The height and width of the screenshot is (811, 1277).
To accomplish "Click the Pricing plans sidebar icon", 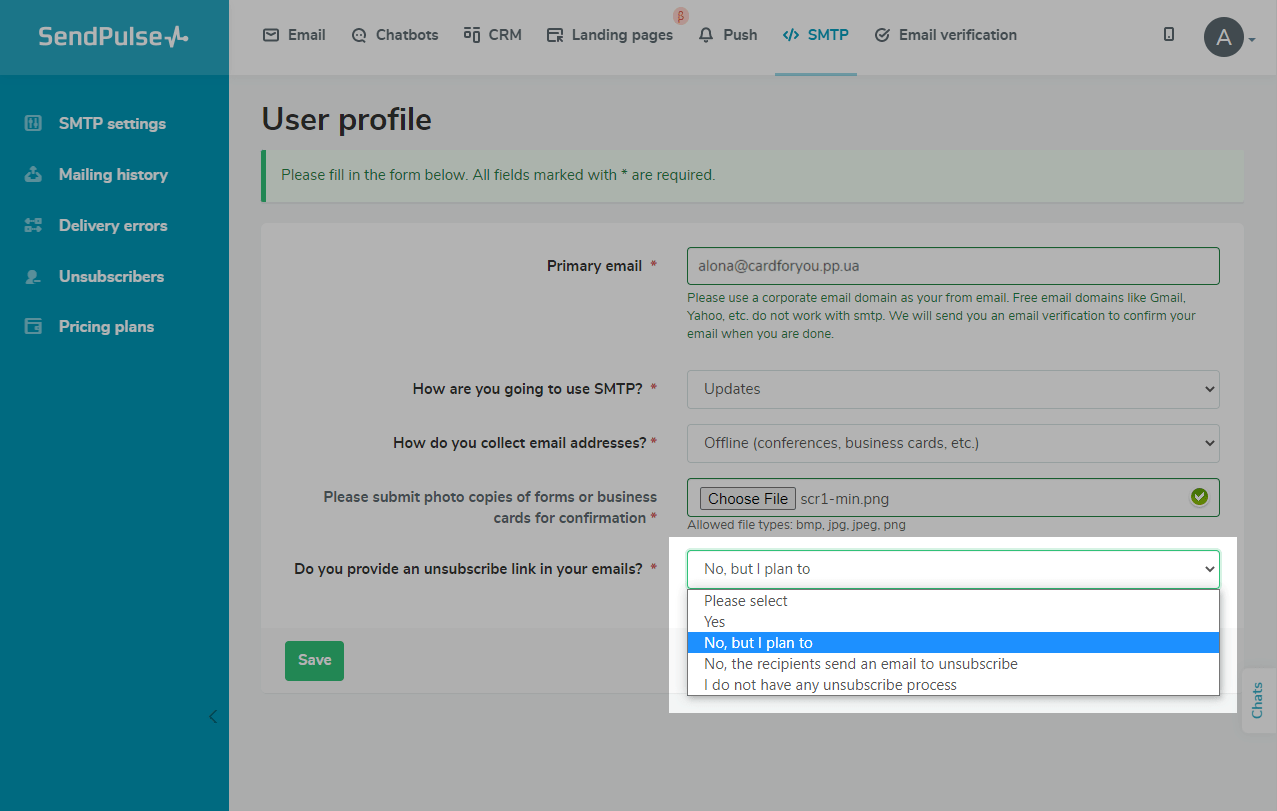I will pyautogui.click(x=33, y=327).
